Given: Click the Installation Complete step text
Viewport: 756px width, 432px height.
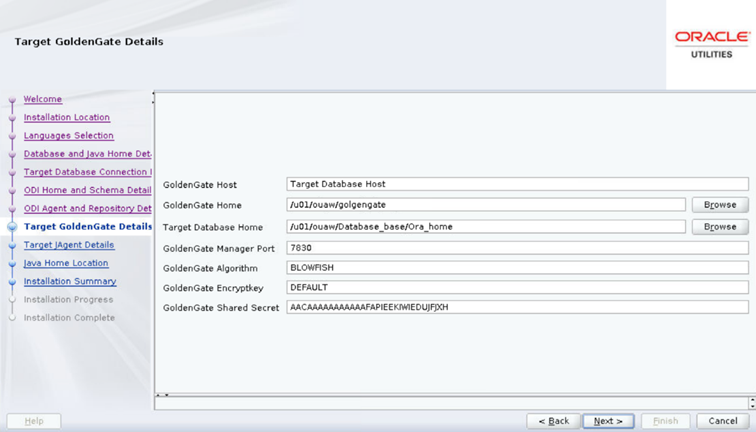Looking at the screenshot, I should (x=69, y=318).
